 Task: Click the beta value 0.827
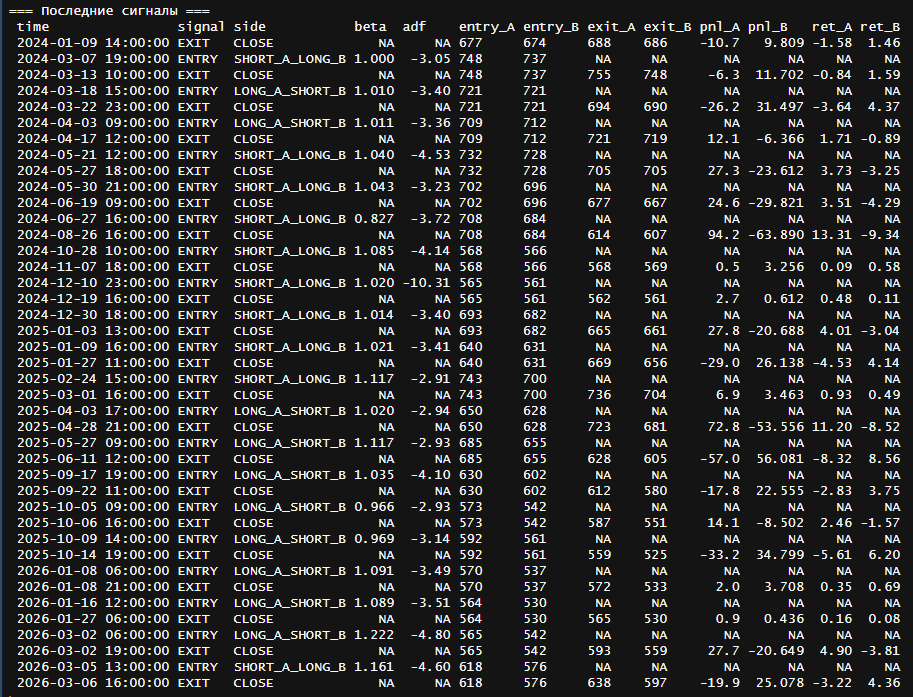point(374,219)
